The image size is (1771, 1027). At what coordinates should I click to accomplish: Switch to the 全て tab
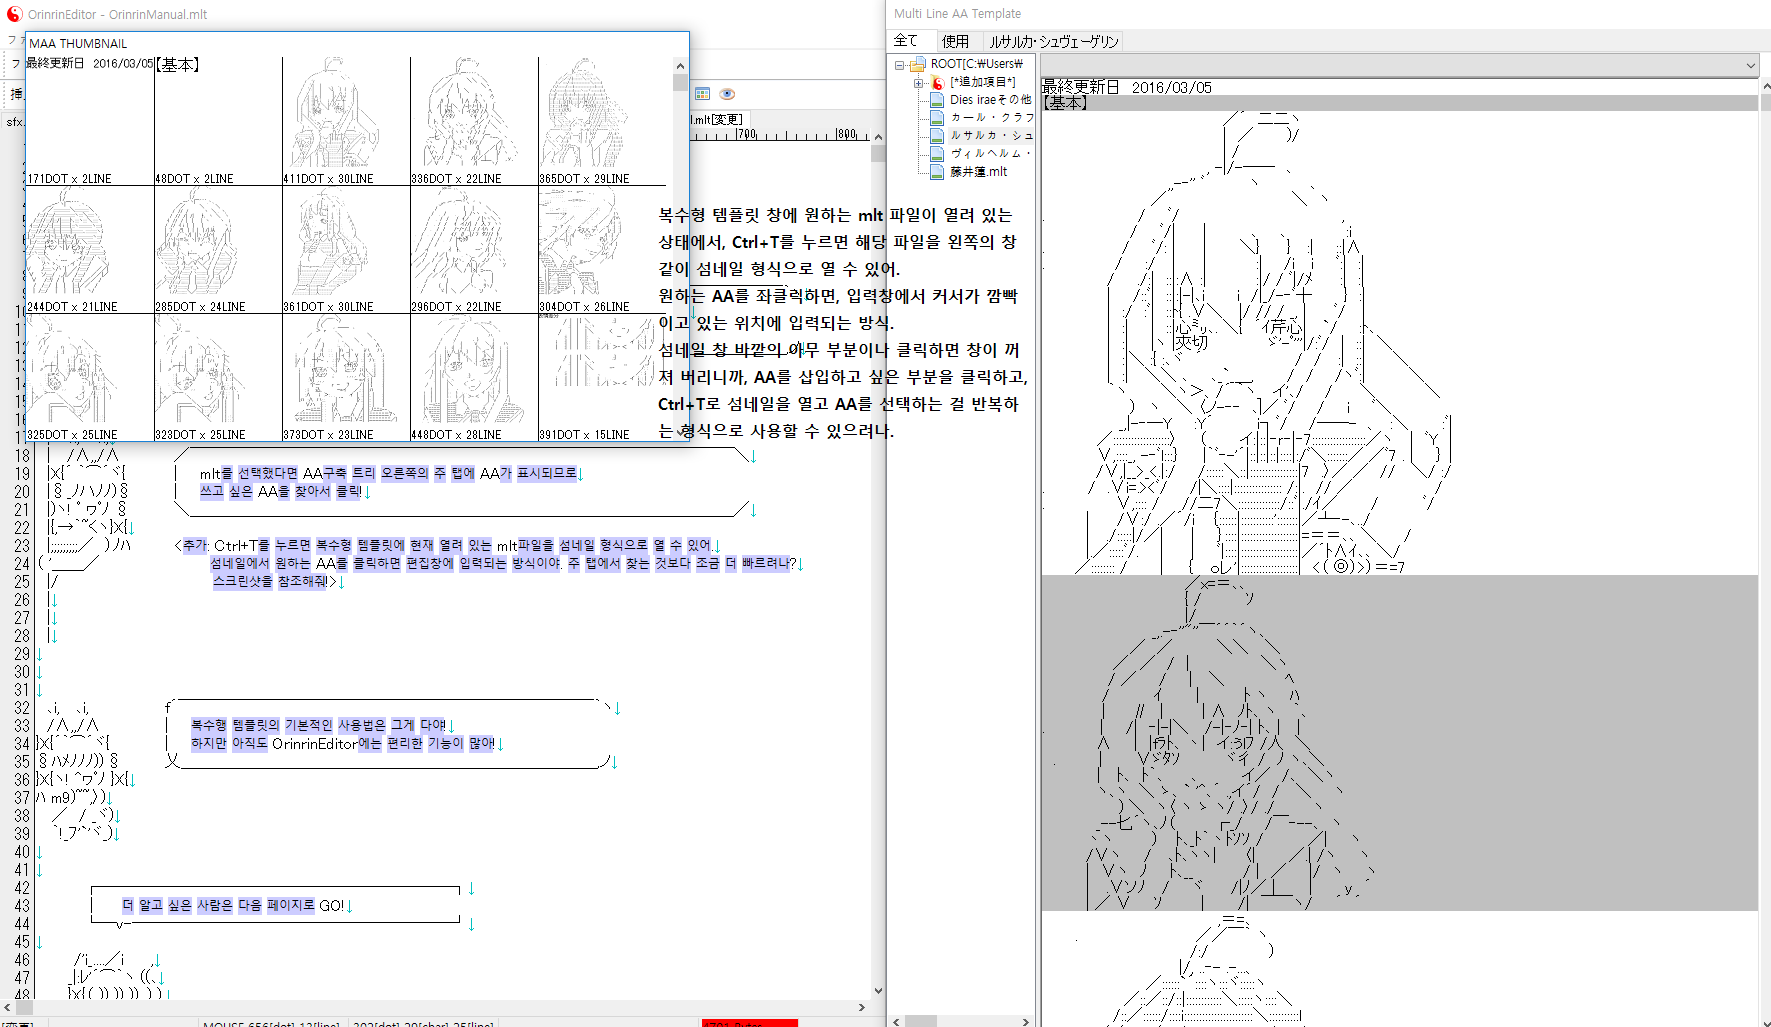click(906, 41)
